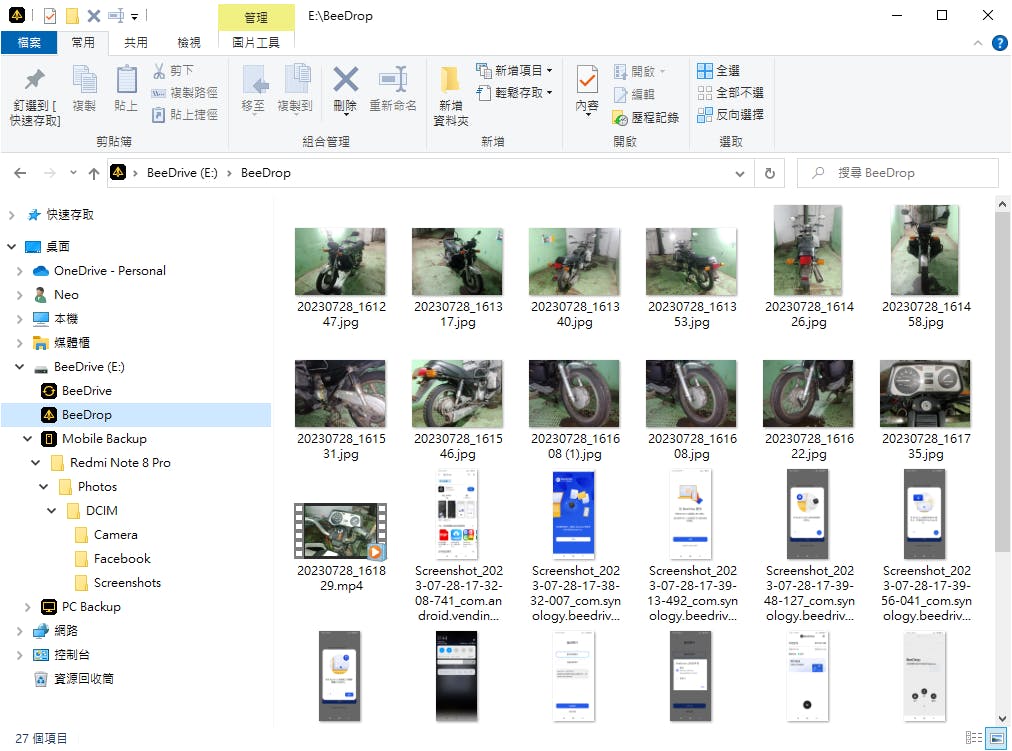
Task: Click Select All (全選) in ribbon
Action: [719, 71]
